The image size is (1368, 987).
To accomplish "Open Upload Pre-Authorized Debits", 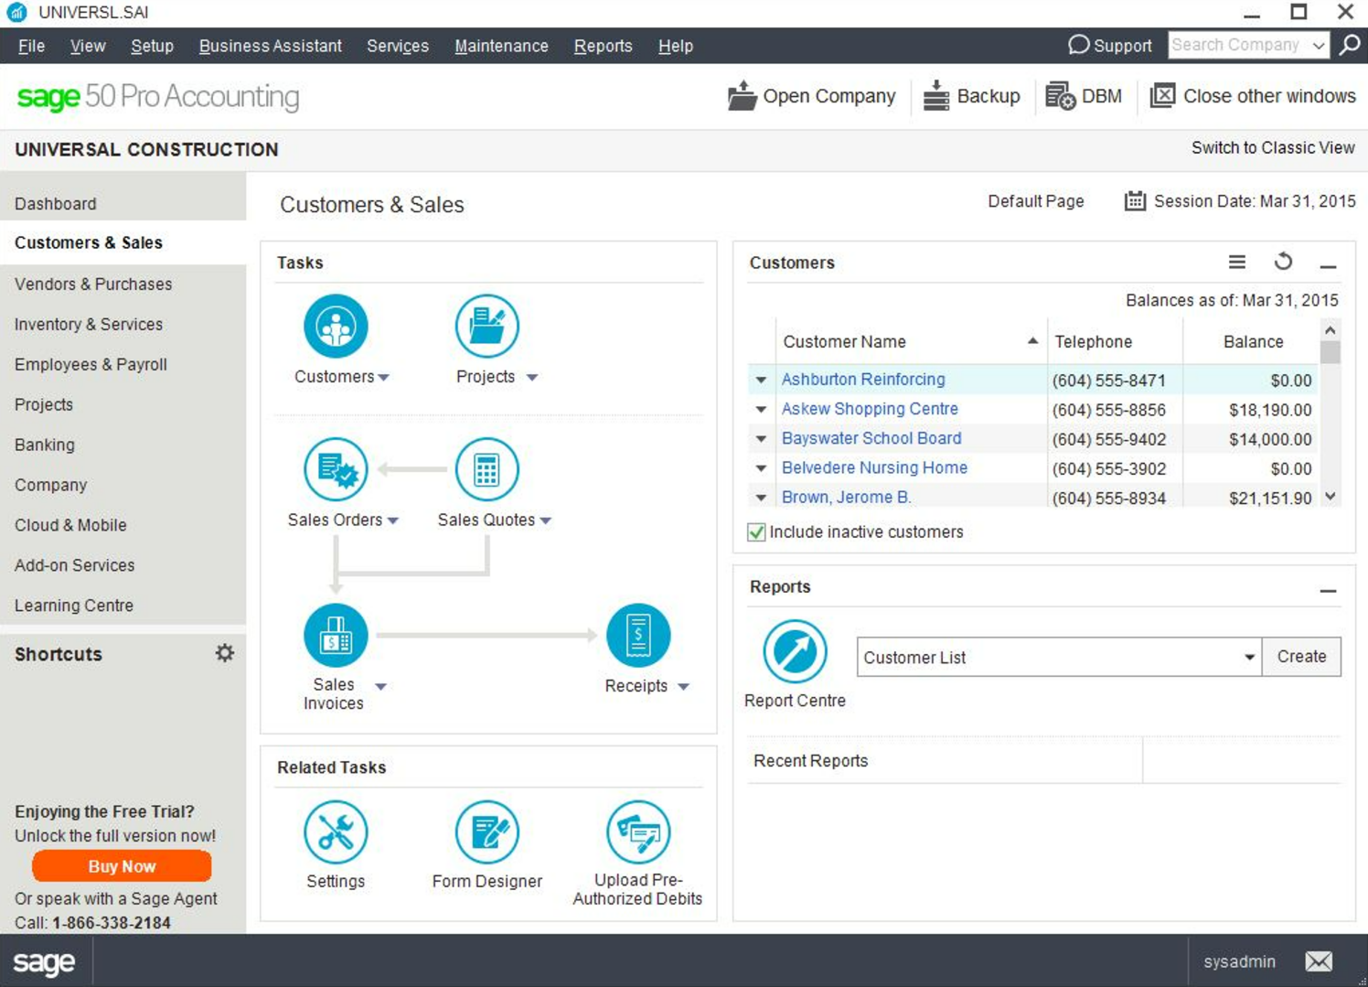I will 637,830.
